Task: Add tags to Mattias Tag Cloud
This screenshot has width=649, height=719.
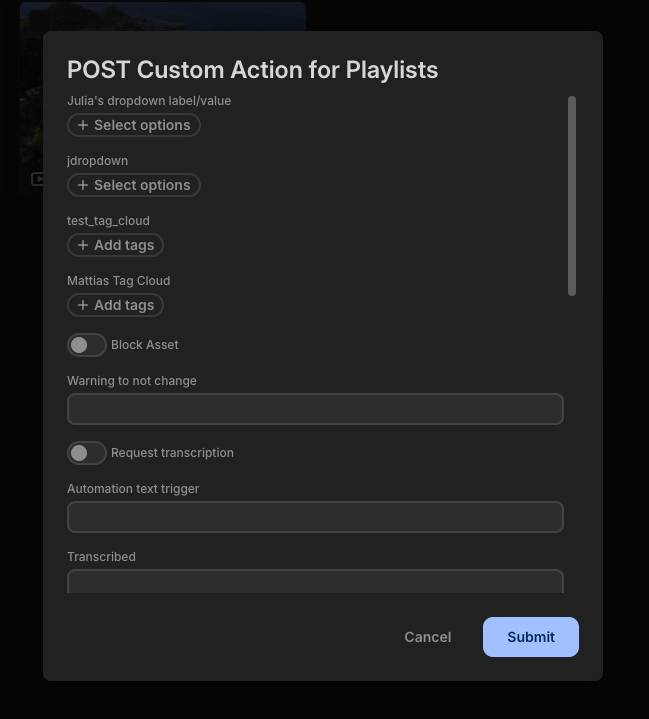Action: click(x=115, y=305)
